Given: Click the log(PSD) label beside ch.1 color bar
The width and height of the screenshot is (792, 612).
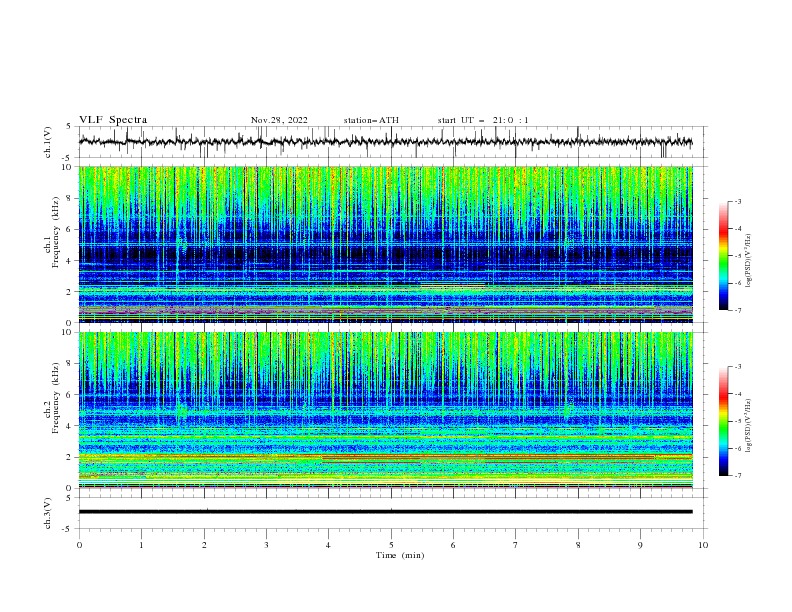Looking at the screenshot, I should (x=749, y=261).
